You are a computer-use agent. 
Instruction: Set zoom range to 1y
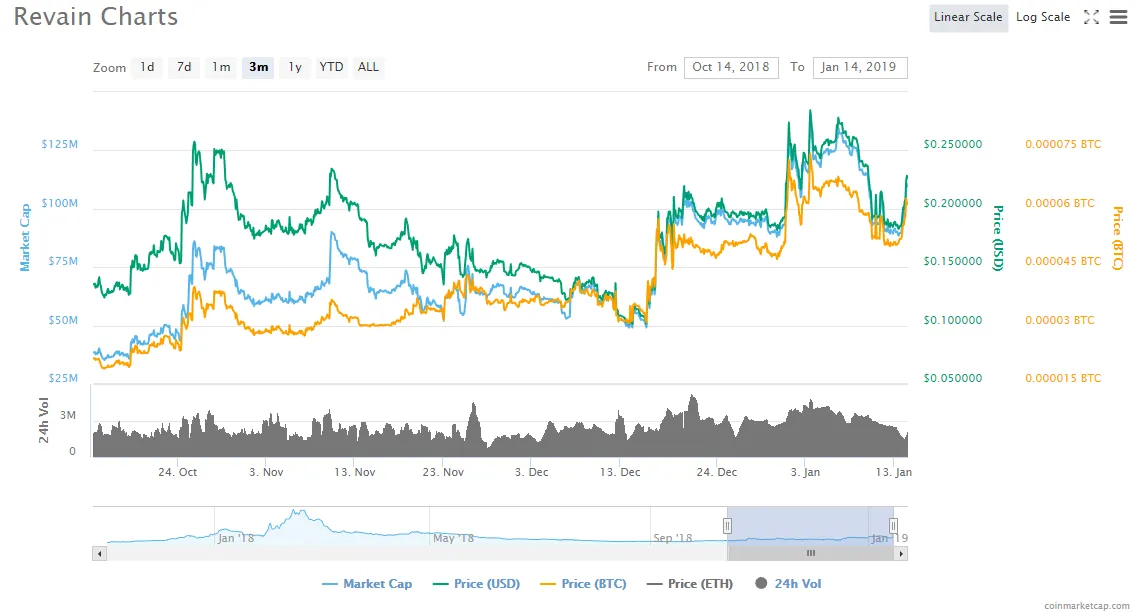[x=295, y=67]
